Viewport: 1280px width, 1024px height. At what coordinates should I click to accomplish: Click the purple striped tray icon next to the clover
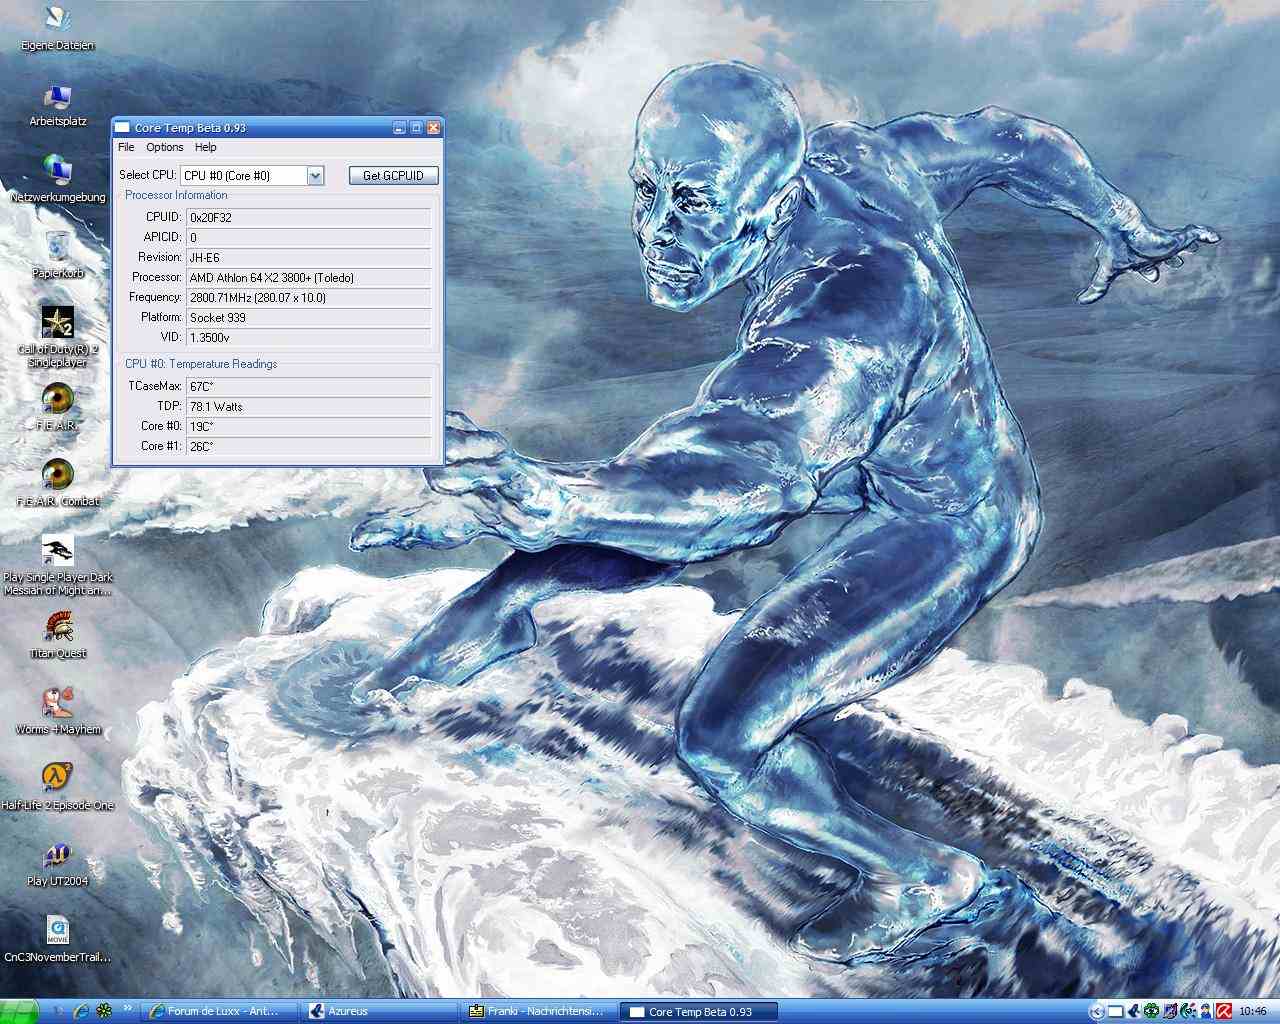pyautogui.click(x=1171, y=1011)
